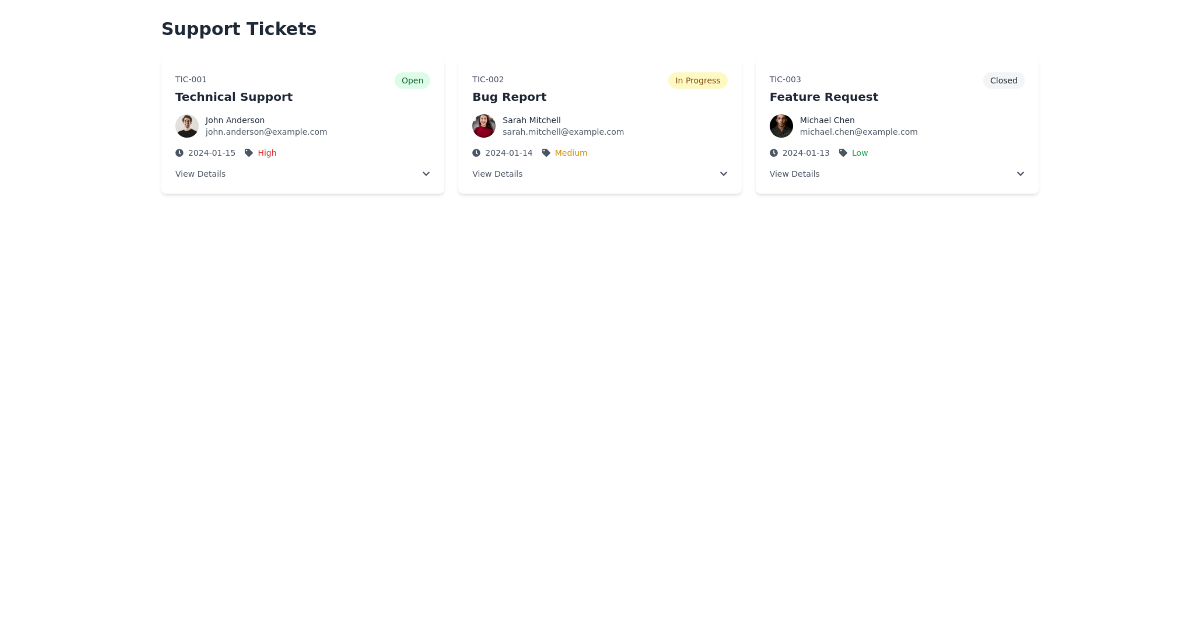This screenshot has width=1200, height=630.
Task: Click the TIC-002 ticket identifier
Action: pyautogui.click(x=487, y=79)
